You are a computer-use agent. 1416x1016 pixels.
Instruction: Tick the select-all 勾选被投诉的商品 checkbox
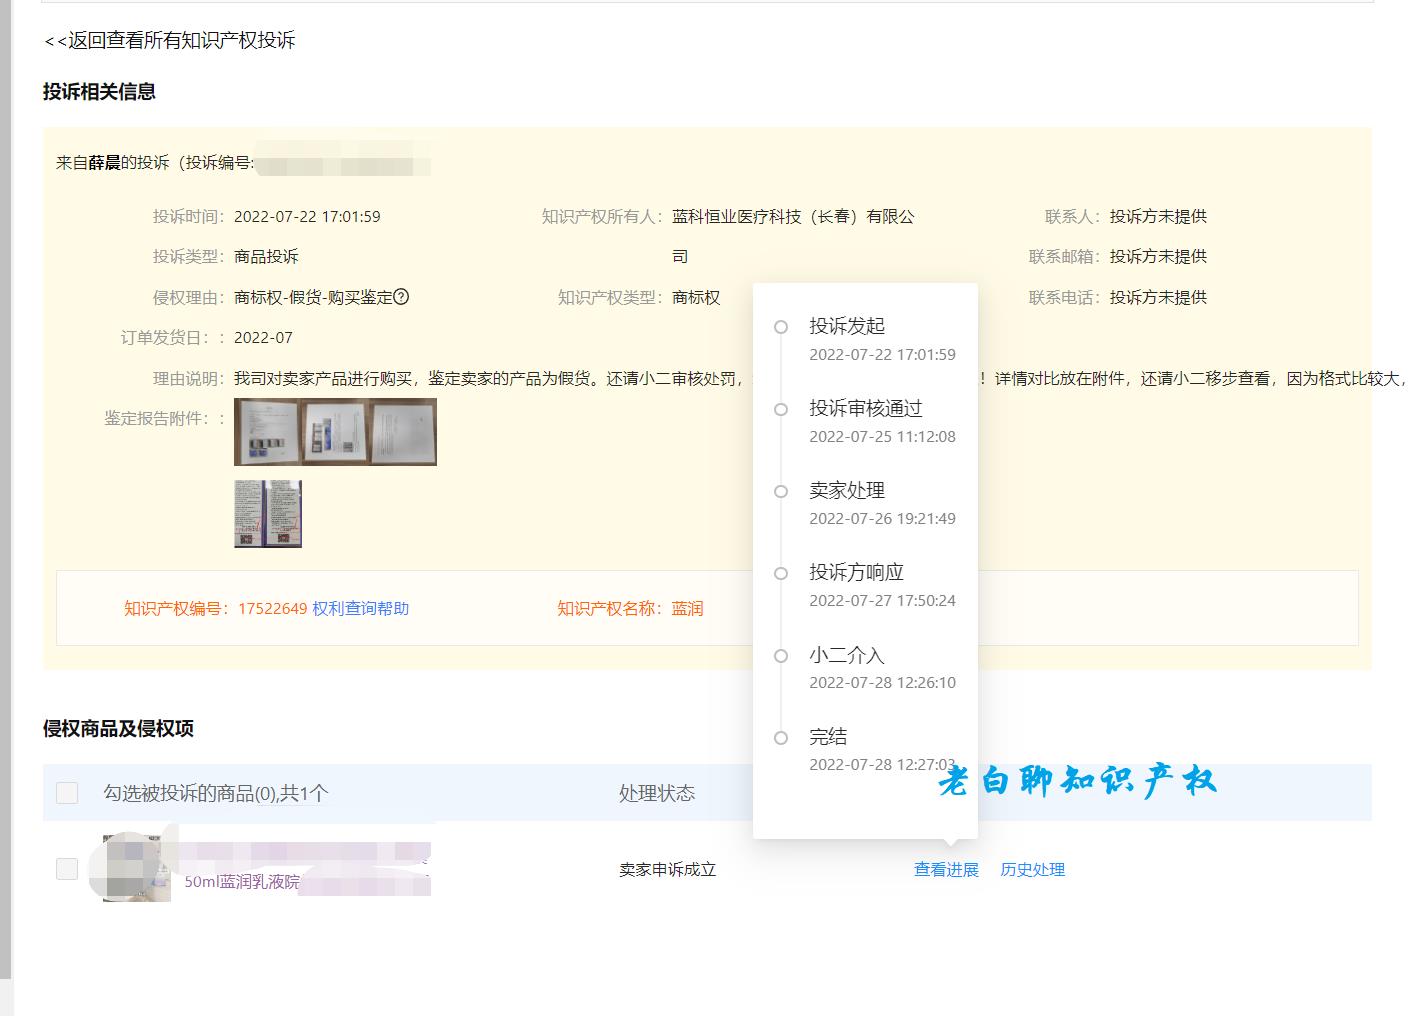coord(67,793)
